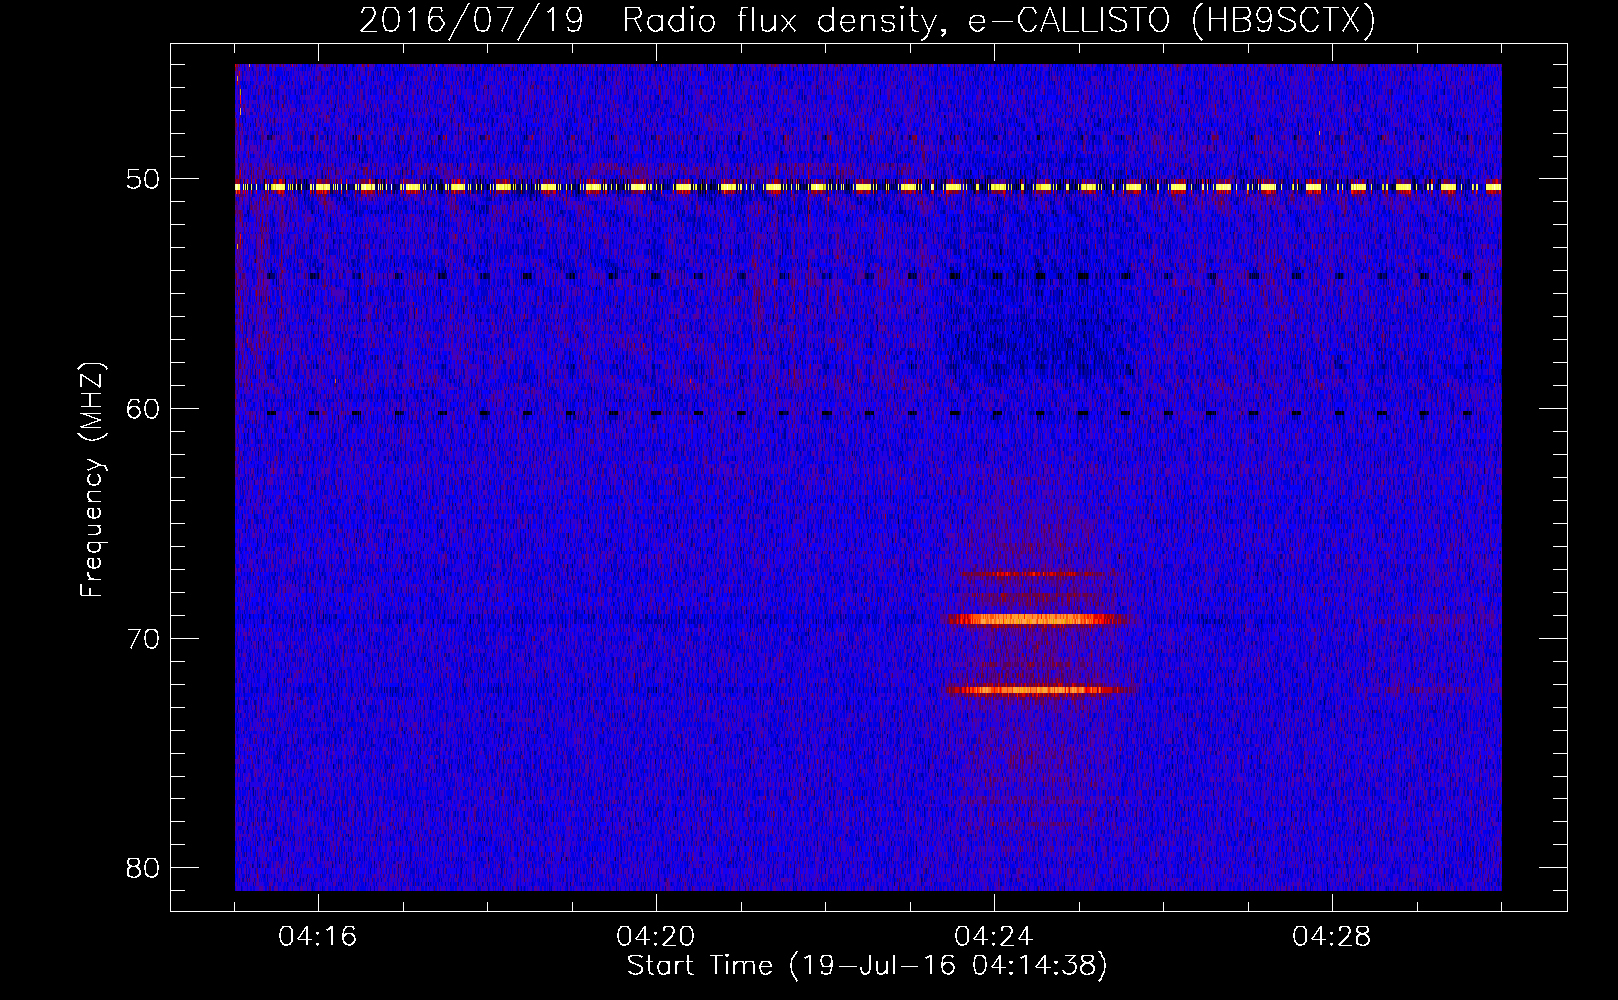Click the 04:16 time tick label

click(317, 937)
